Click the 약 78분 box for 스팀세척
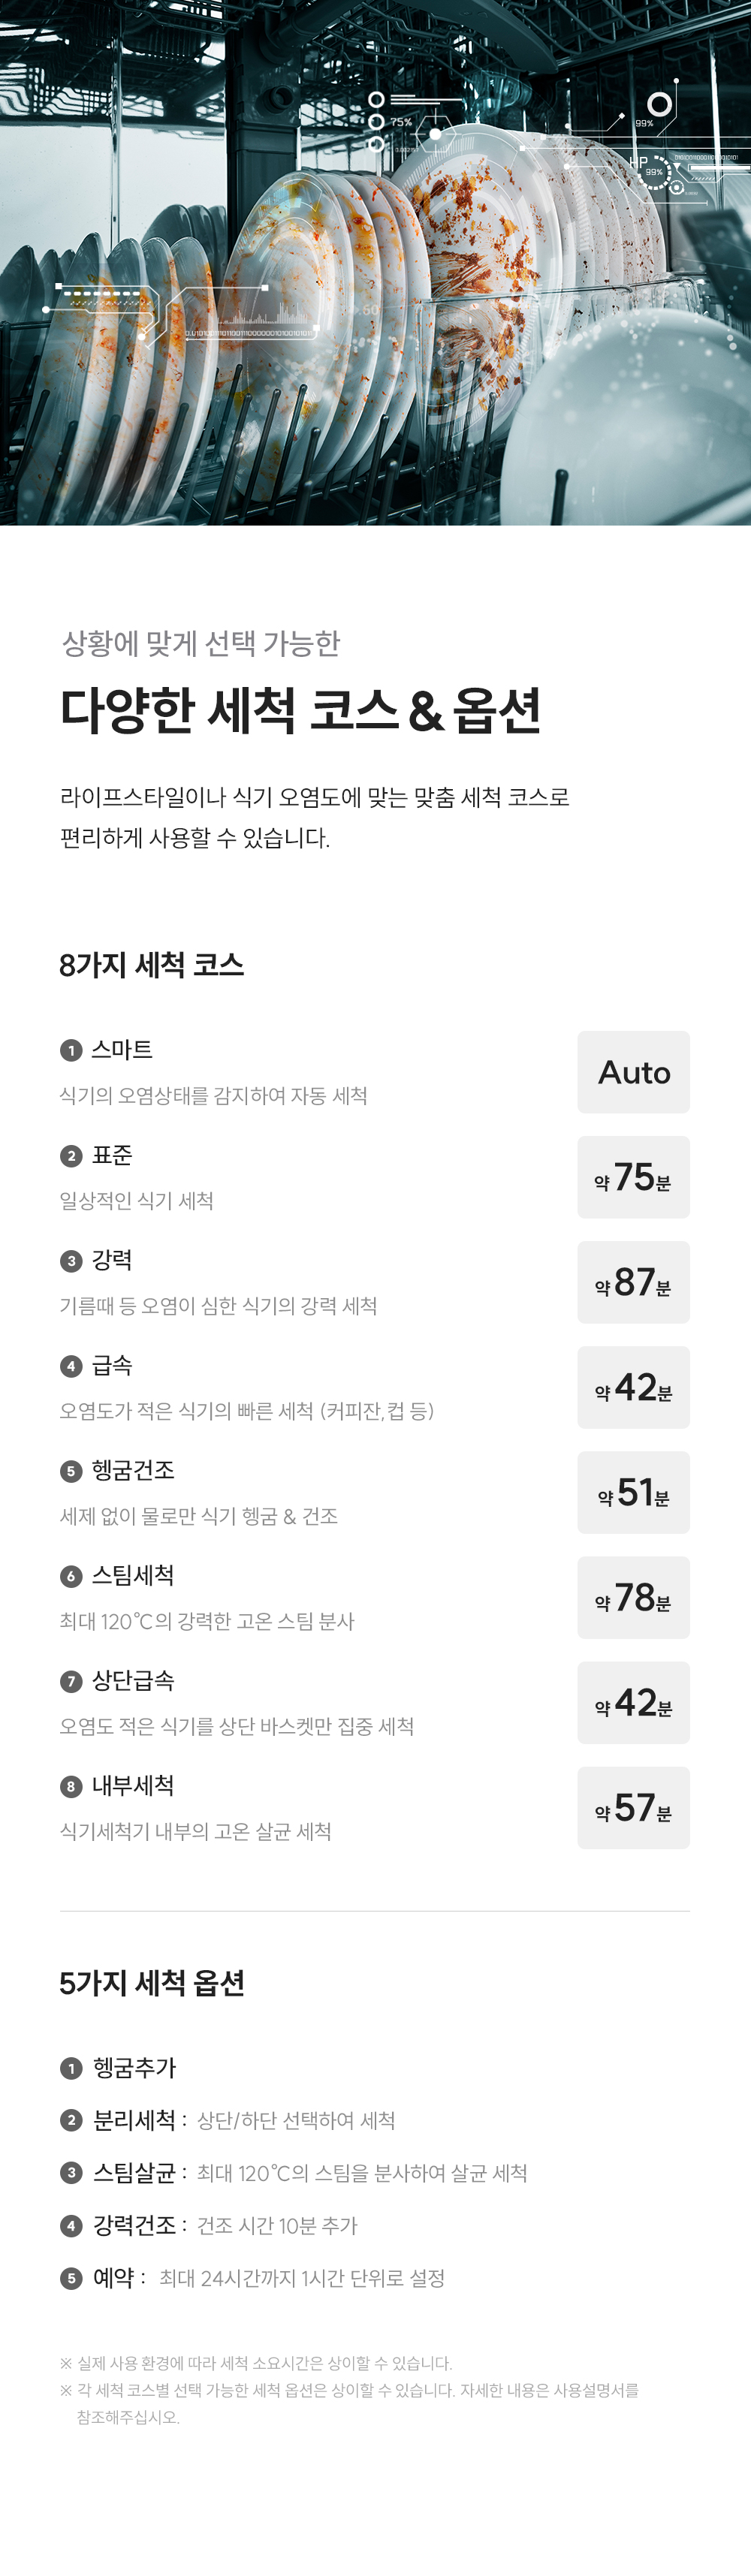The width and height of the screenshot is (751, 2576). [633, 1597]
